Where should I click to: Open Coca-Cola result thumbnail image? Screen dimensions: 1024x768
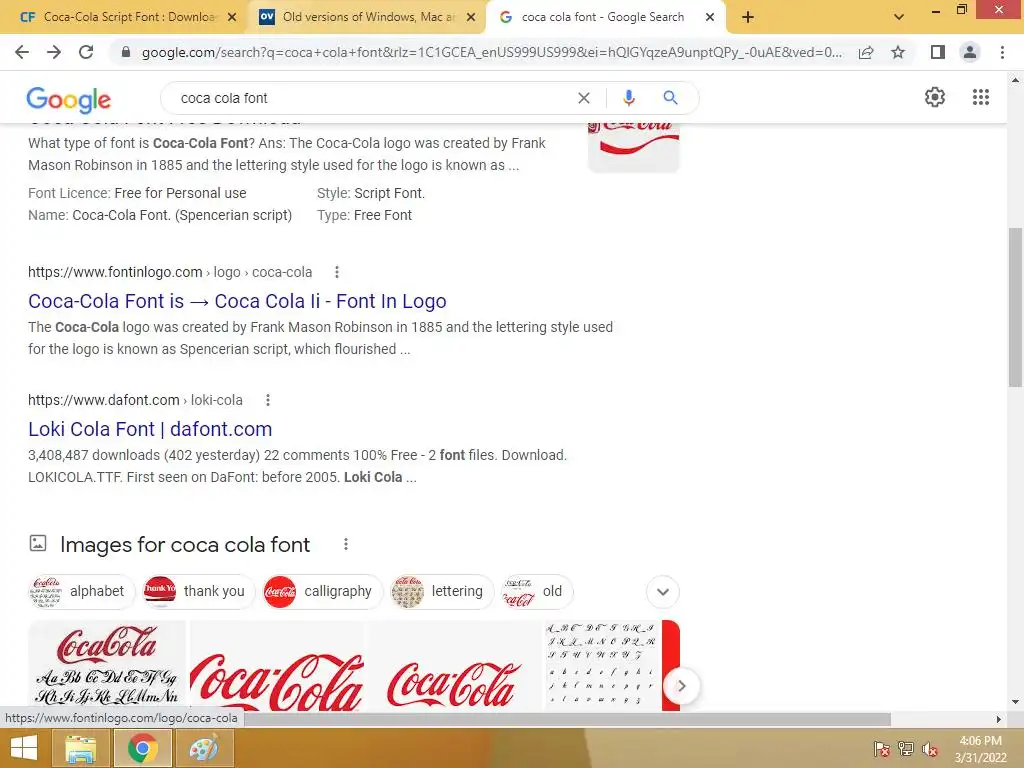click(x=633, y=148)
